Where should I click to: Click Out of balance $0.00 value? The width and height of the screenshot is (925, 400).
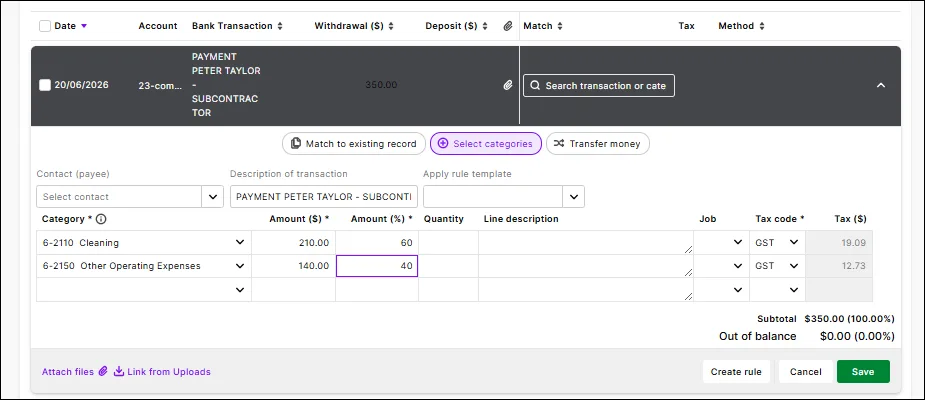[857, 337]
